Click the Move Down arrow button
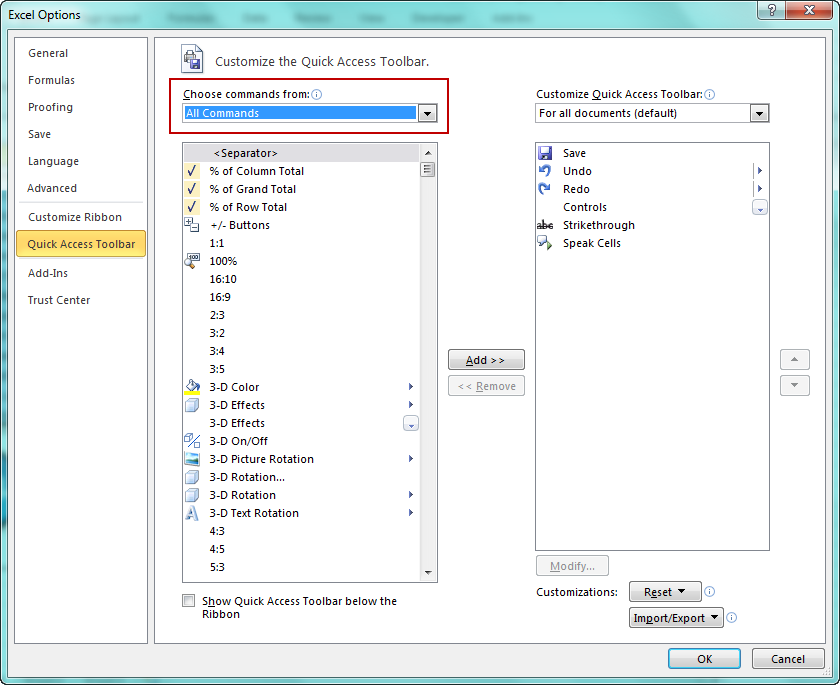The height and width of the screenshot is (685, 840). click(x=794, y=385)
